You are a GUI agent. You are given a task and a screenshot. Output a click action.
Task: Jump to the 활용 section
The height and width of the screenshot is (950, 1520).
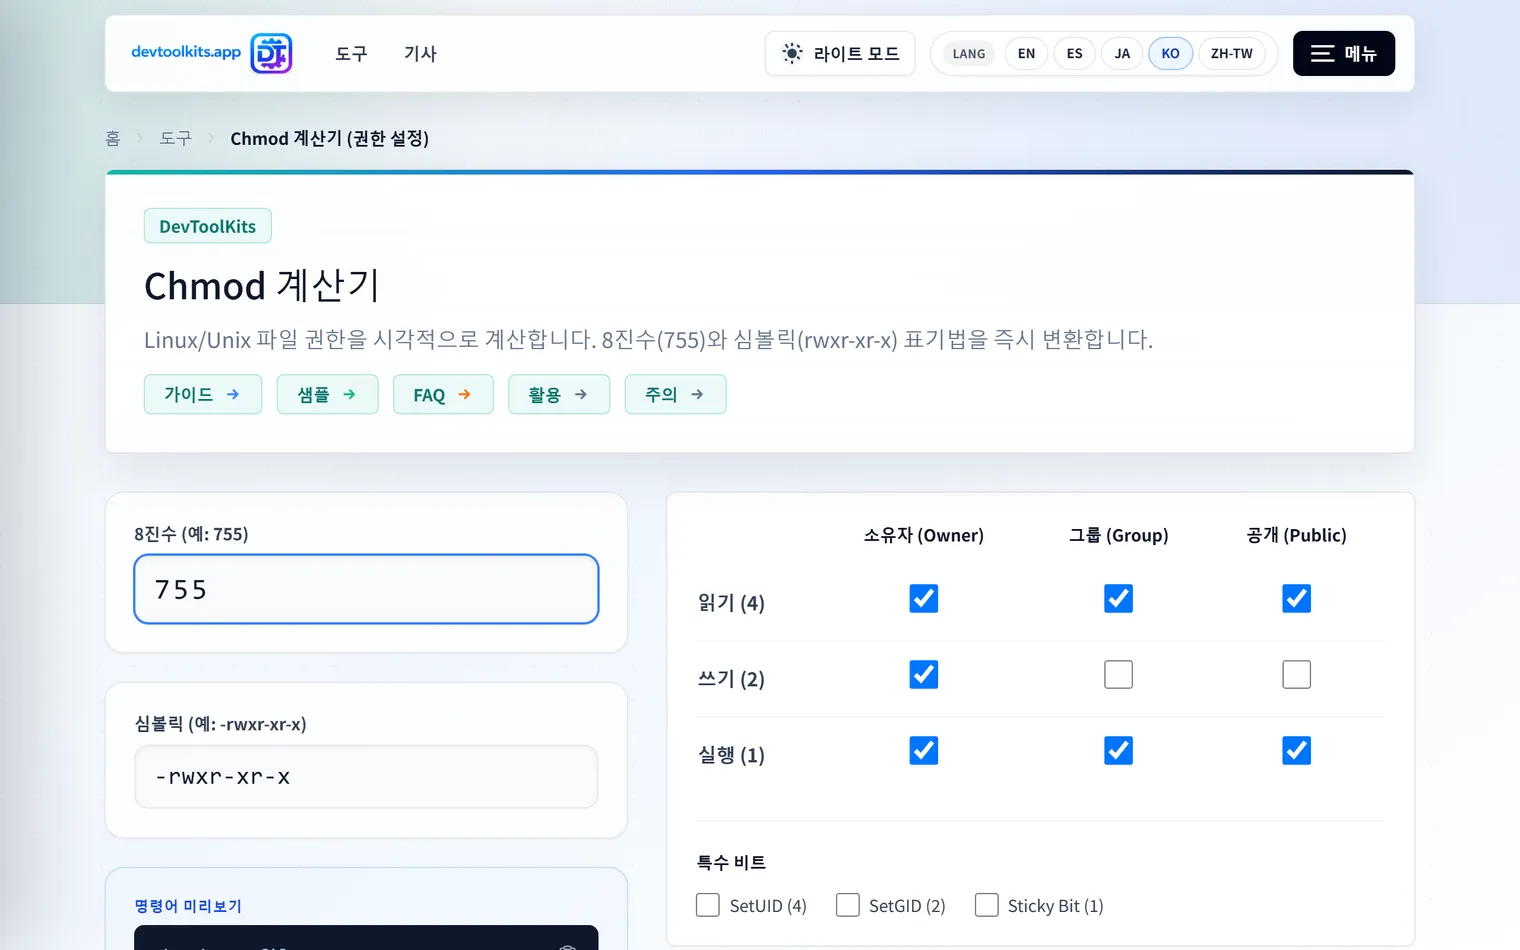[x=559, y=394]
